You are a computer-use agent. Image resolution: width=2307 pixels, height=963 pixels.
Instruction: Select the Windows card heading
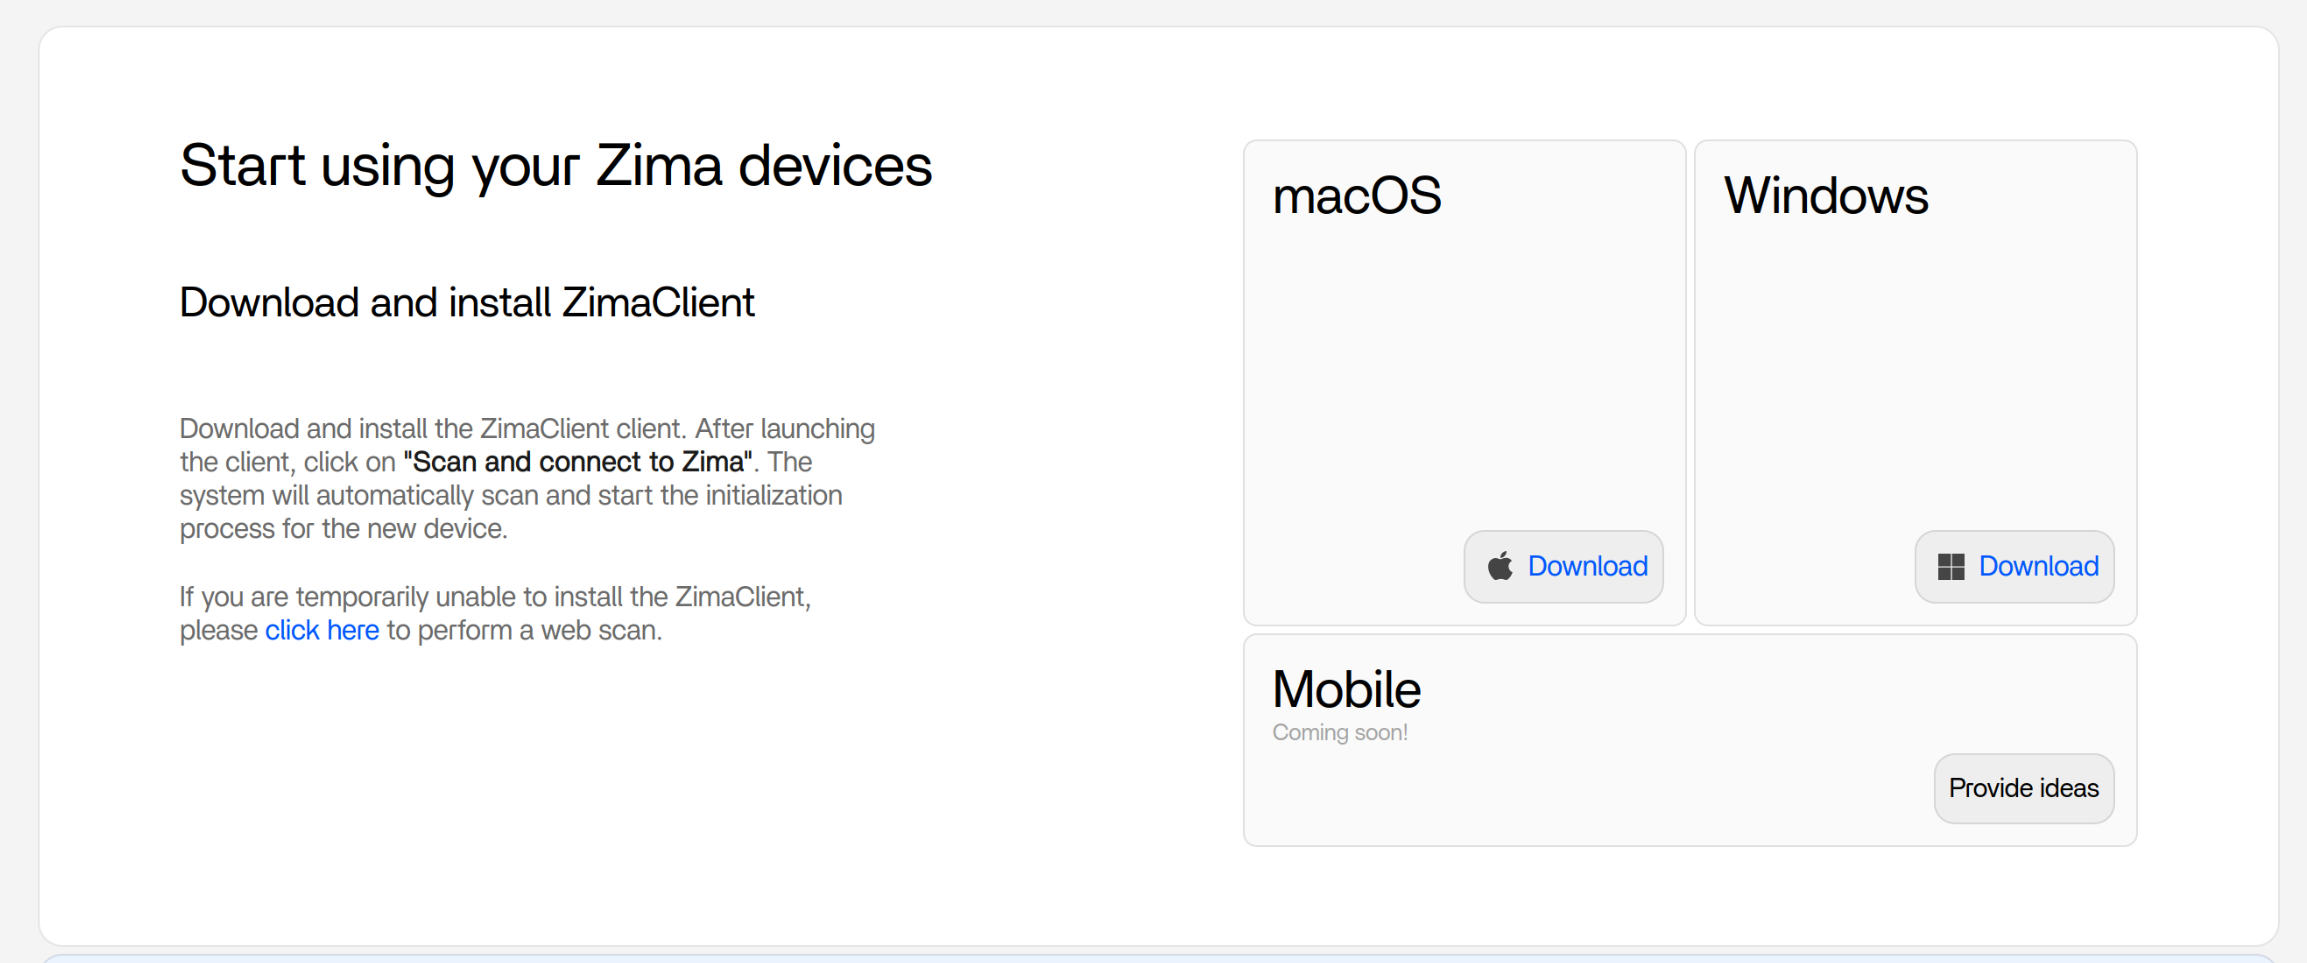(1826, 195)
